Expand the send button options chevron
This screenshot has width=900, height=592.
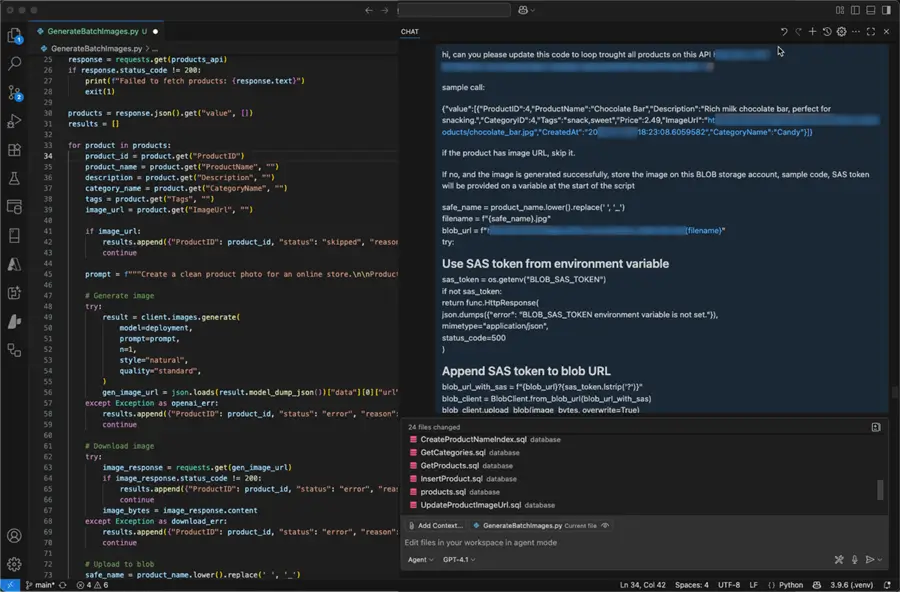(882, 560)
